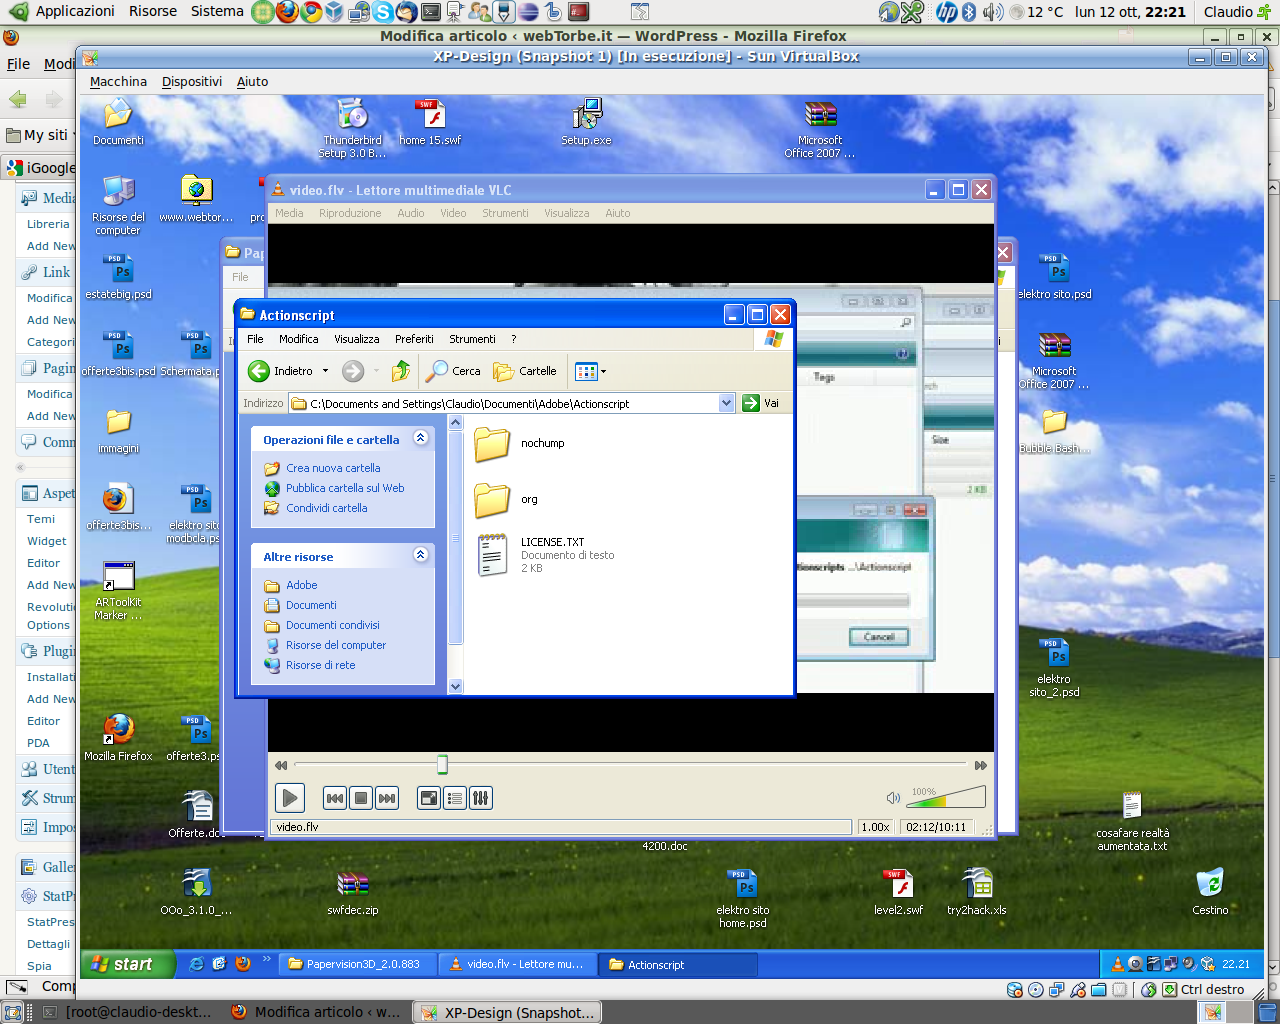Open the Audio menu in VLC
The image size is (1280, 1024).
click(411, 213)
